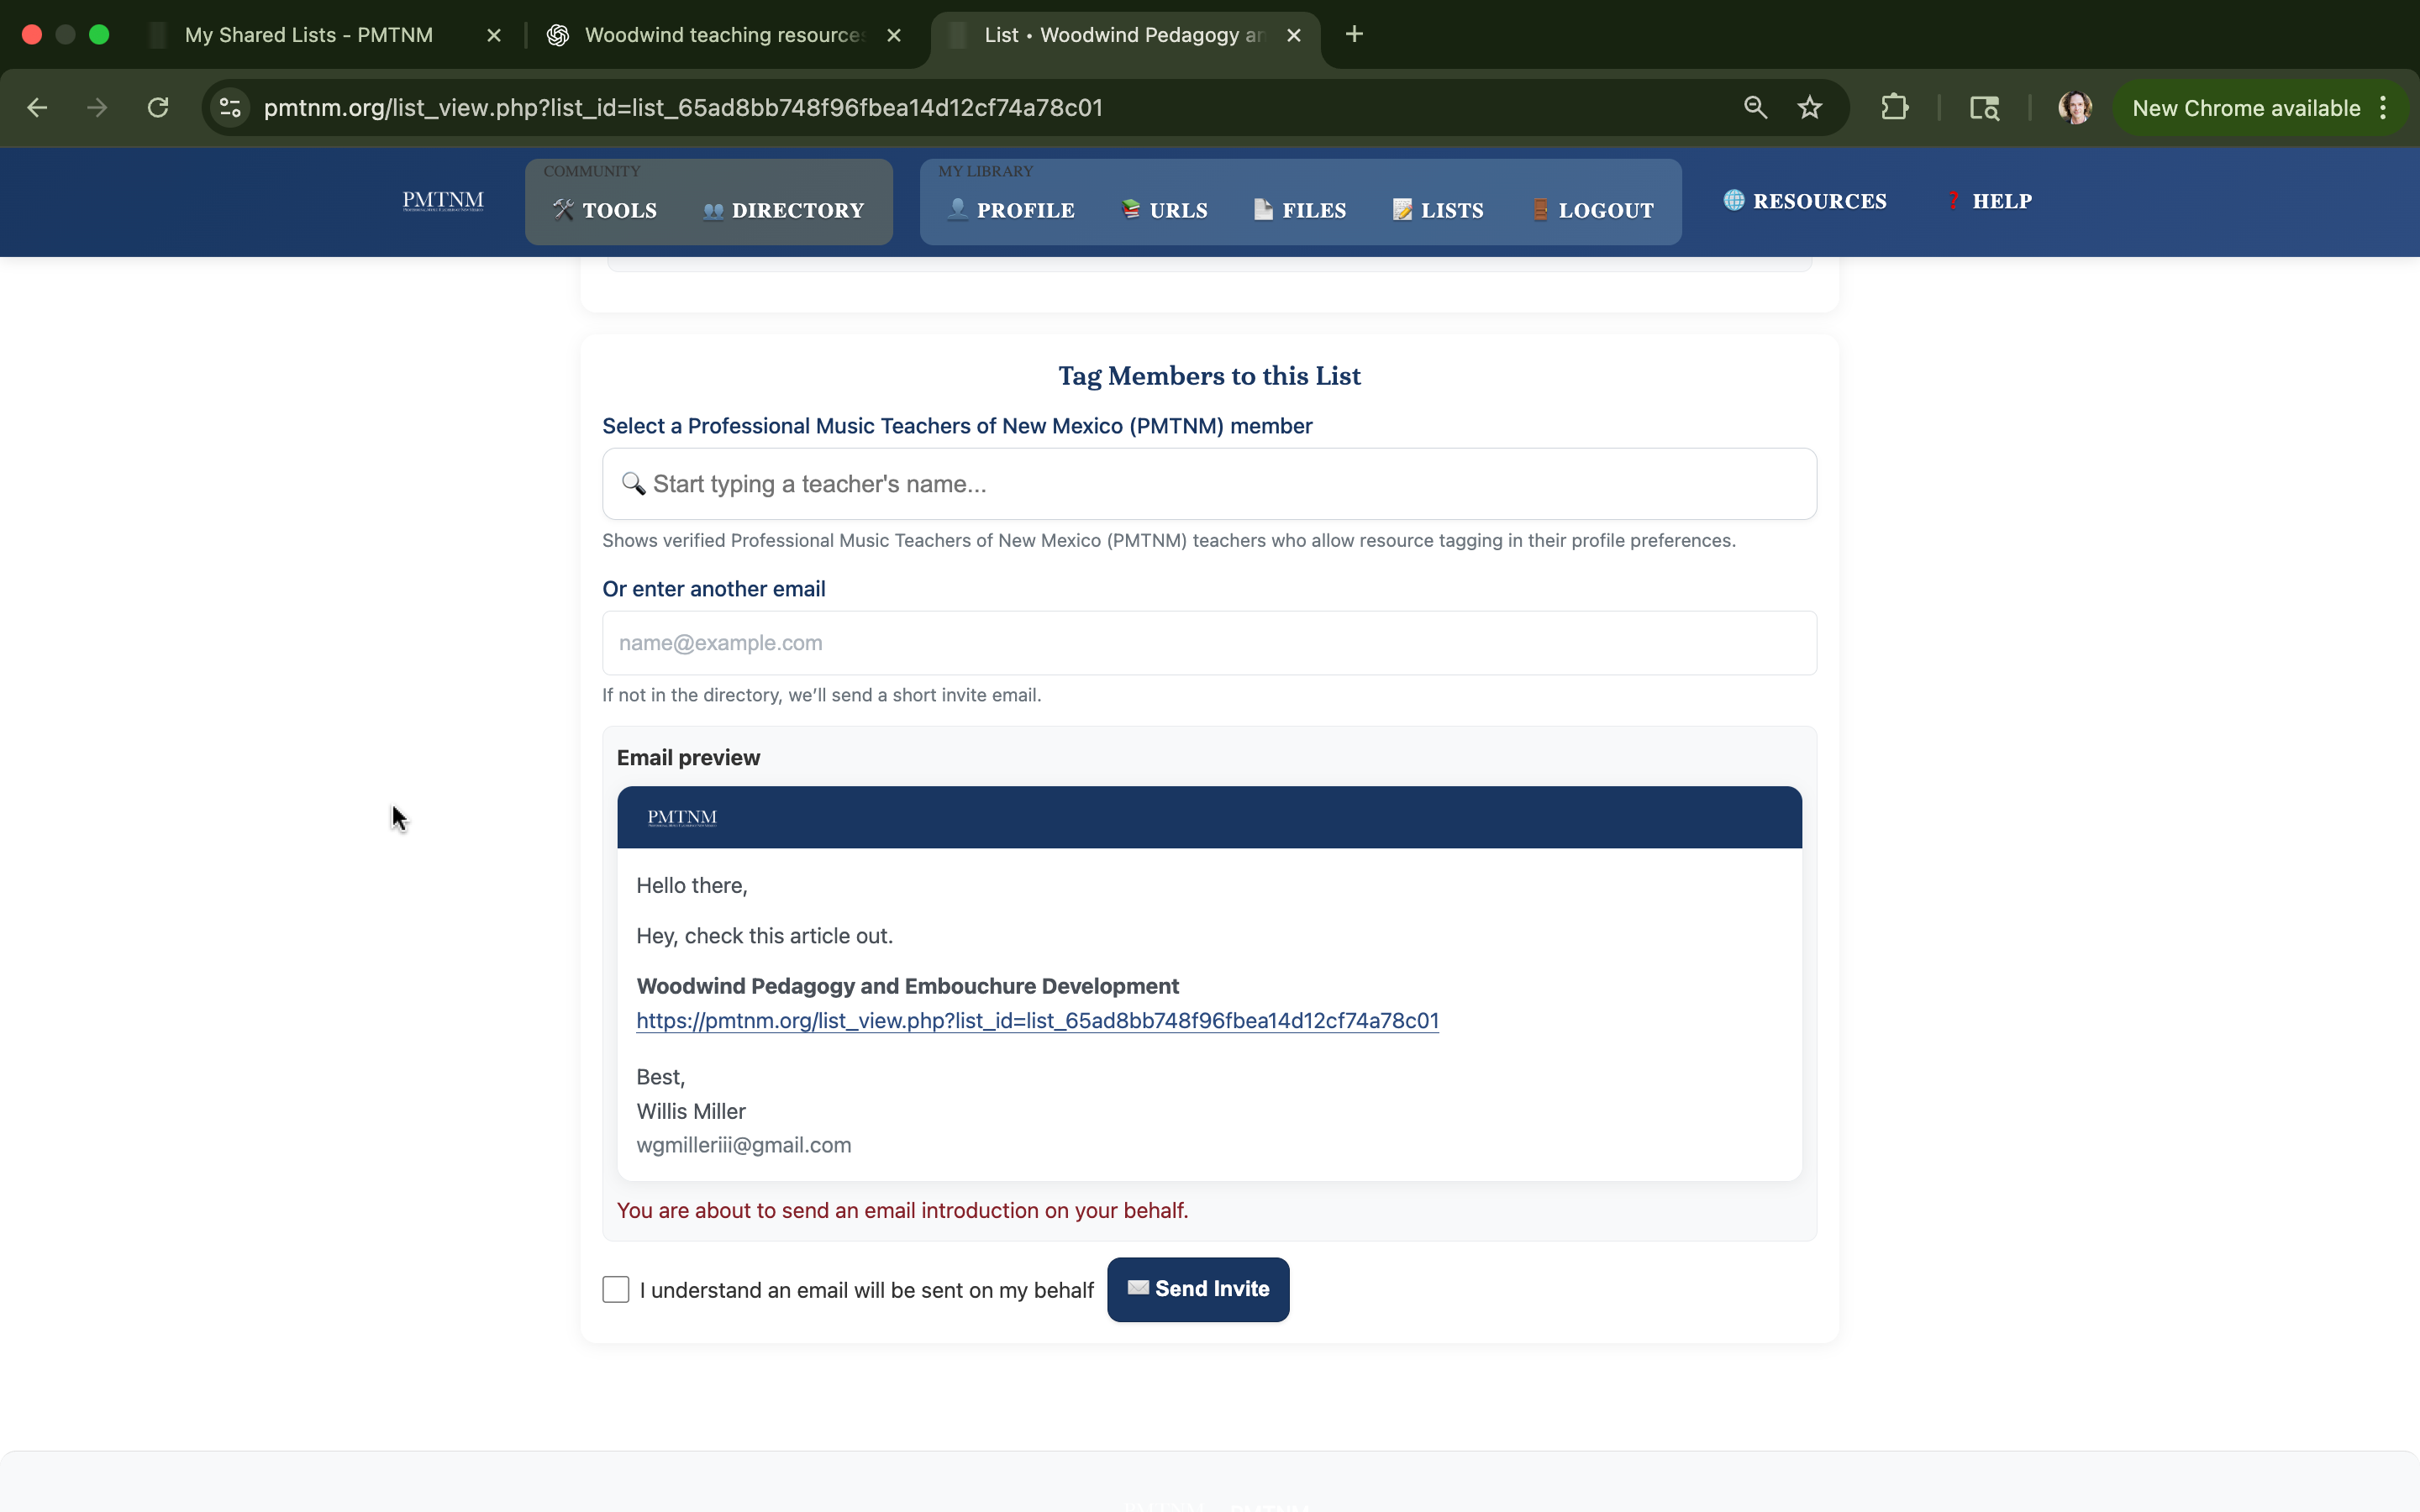Reload the current page
The width and height of the screenshot is (2420, 1512).
[158, 108]
